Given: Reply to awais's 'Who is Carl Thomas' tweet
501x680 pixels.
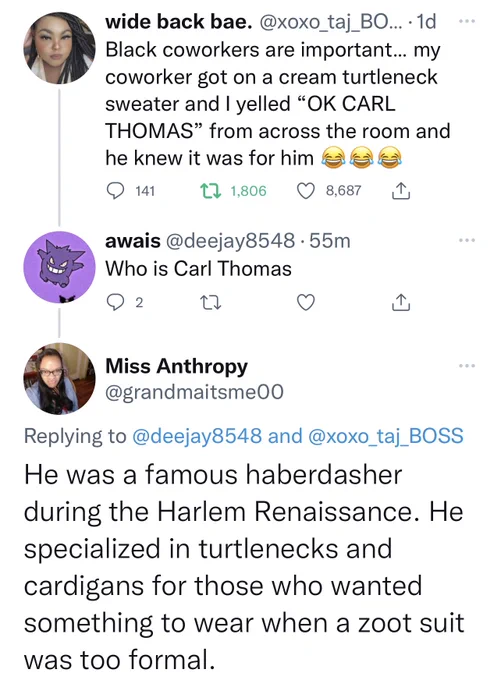Looking at the screenshot, I should coord(115,302).
